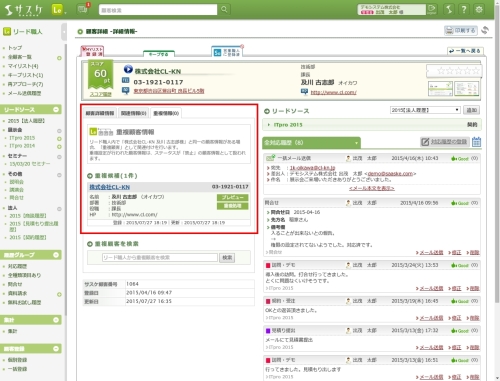The height and width of the screenshot is (381, 500).
Task: Toggle the リードソース sidebar section collapse circle
Action: (56, 109)
